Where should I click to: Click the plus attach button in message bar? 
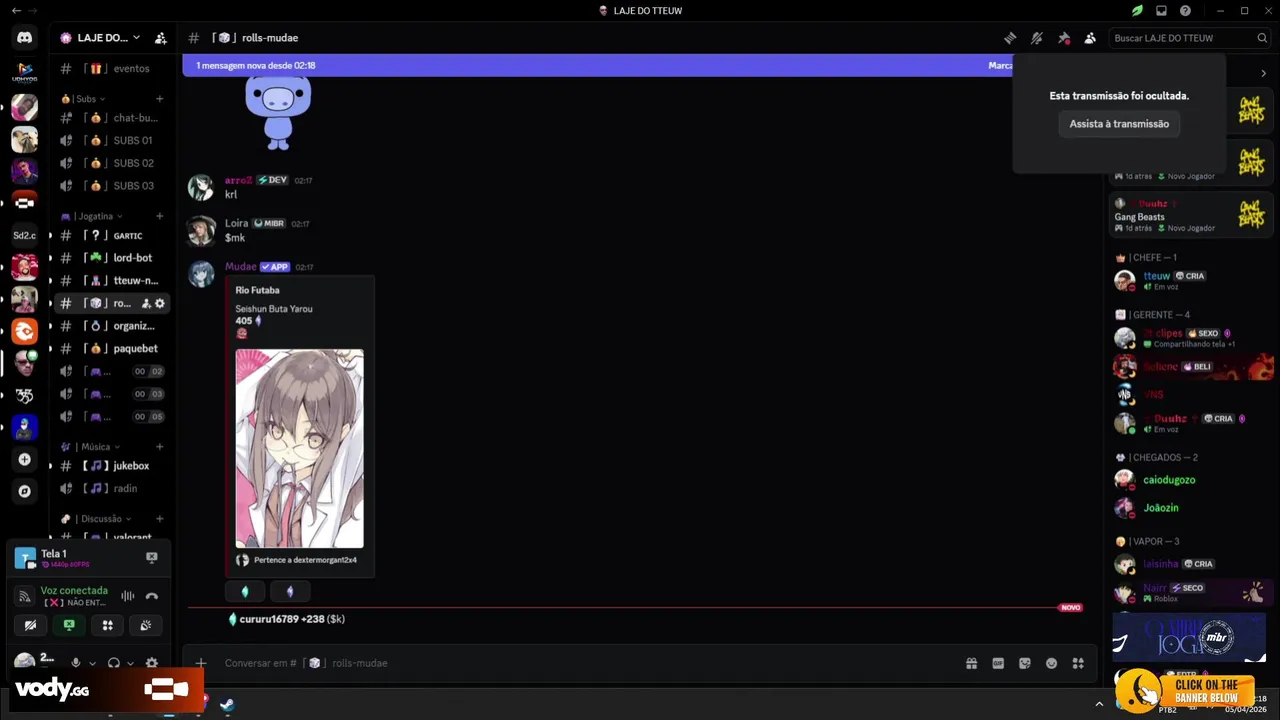[x=201, y=663]
